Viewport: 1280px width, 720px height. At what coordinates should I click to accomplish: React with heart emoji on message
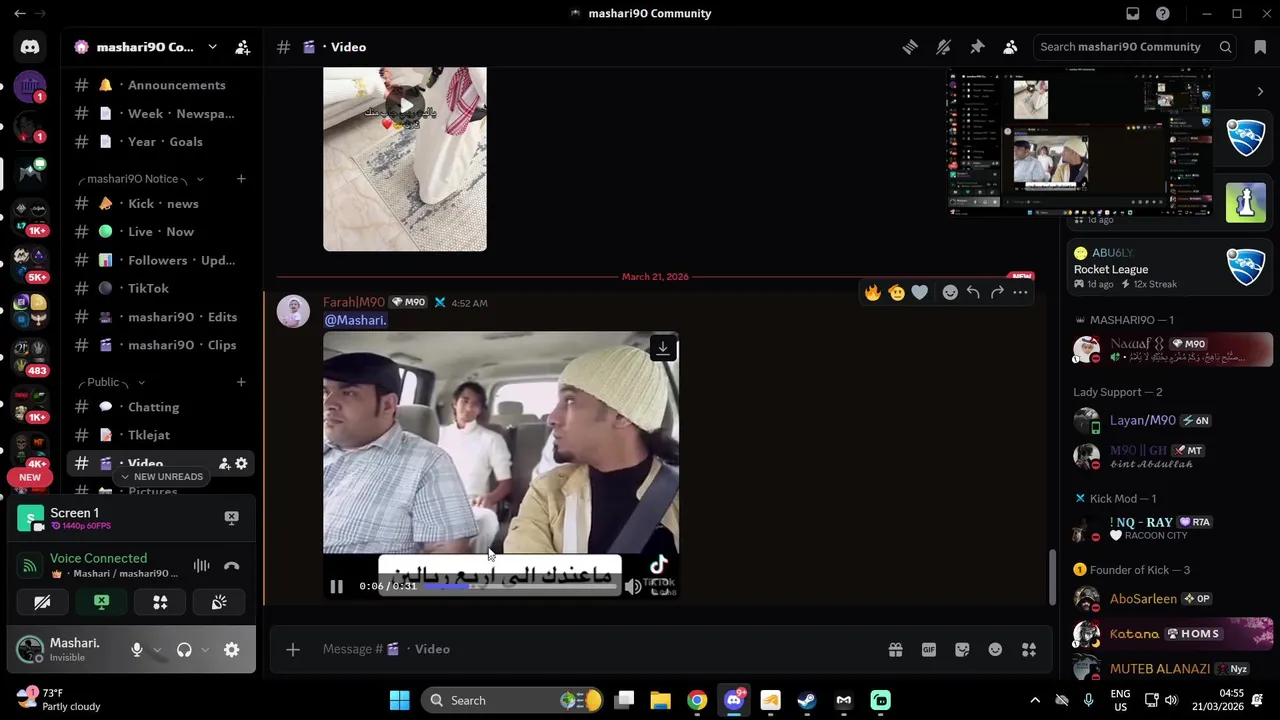click(920, 292)
